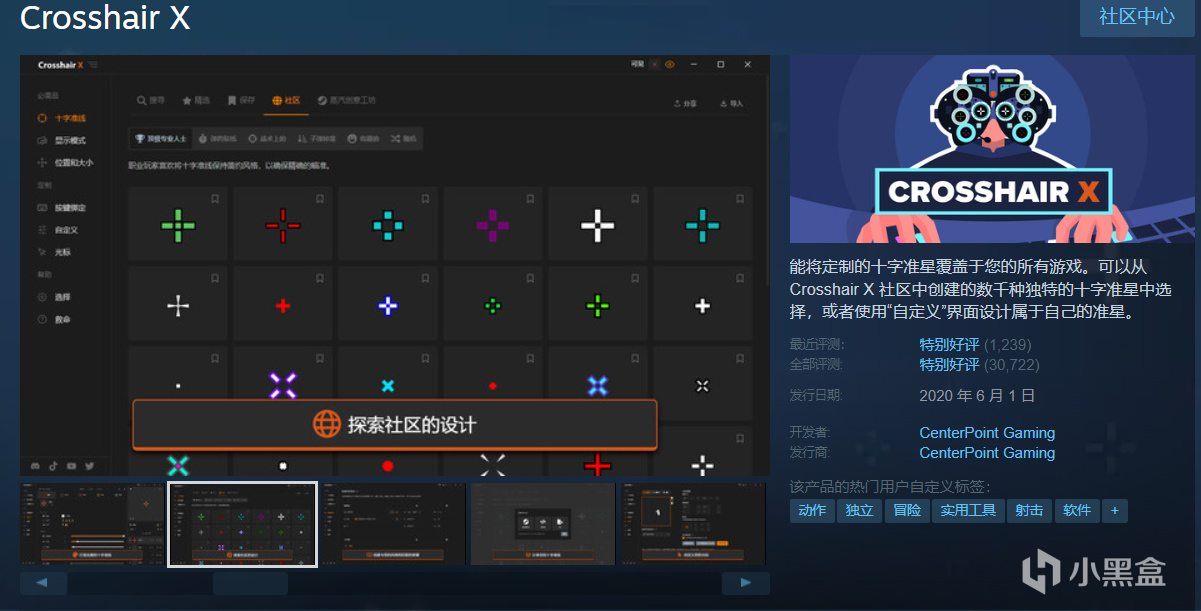Switch to the 搜寻 search tab
1201x611 pixels.
pyautogui.click(x=151, y=101)
